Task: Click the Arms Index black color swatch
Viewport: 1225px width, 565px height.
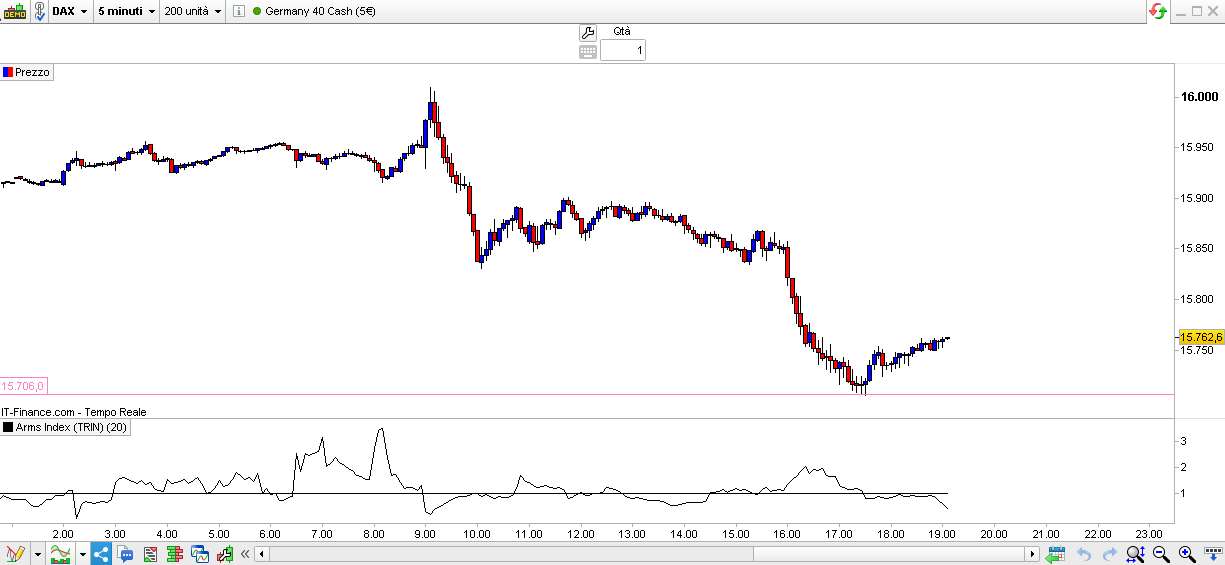Action: click(8, 428)
